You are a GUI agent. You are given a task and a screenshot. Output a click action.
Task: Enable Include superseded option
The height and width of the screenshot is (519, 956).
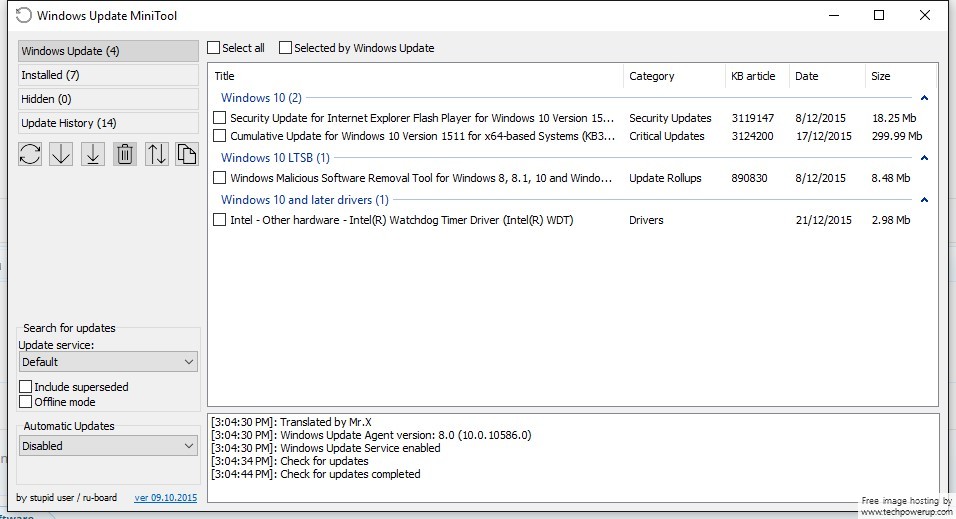click(26, 387)
